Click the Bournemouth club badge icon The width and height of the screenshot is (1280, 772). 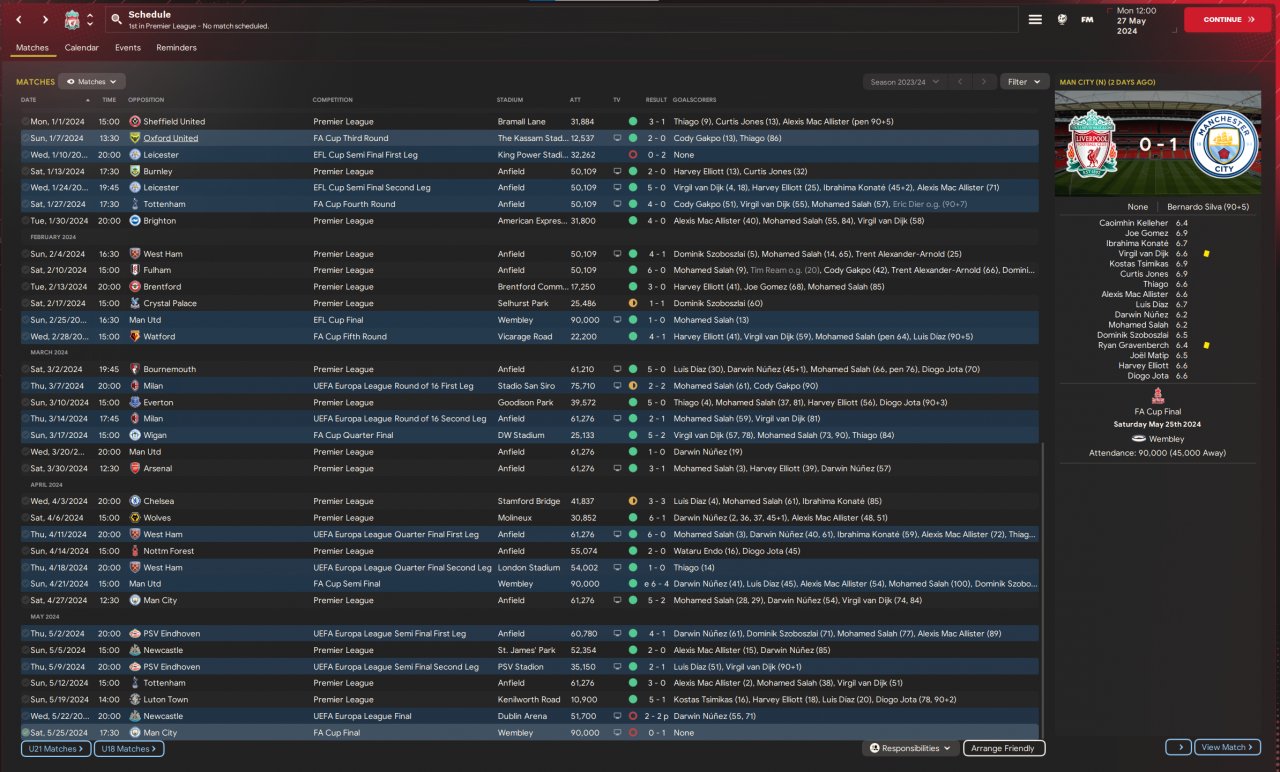click(135, 369)
